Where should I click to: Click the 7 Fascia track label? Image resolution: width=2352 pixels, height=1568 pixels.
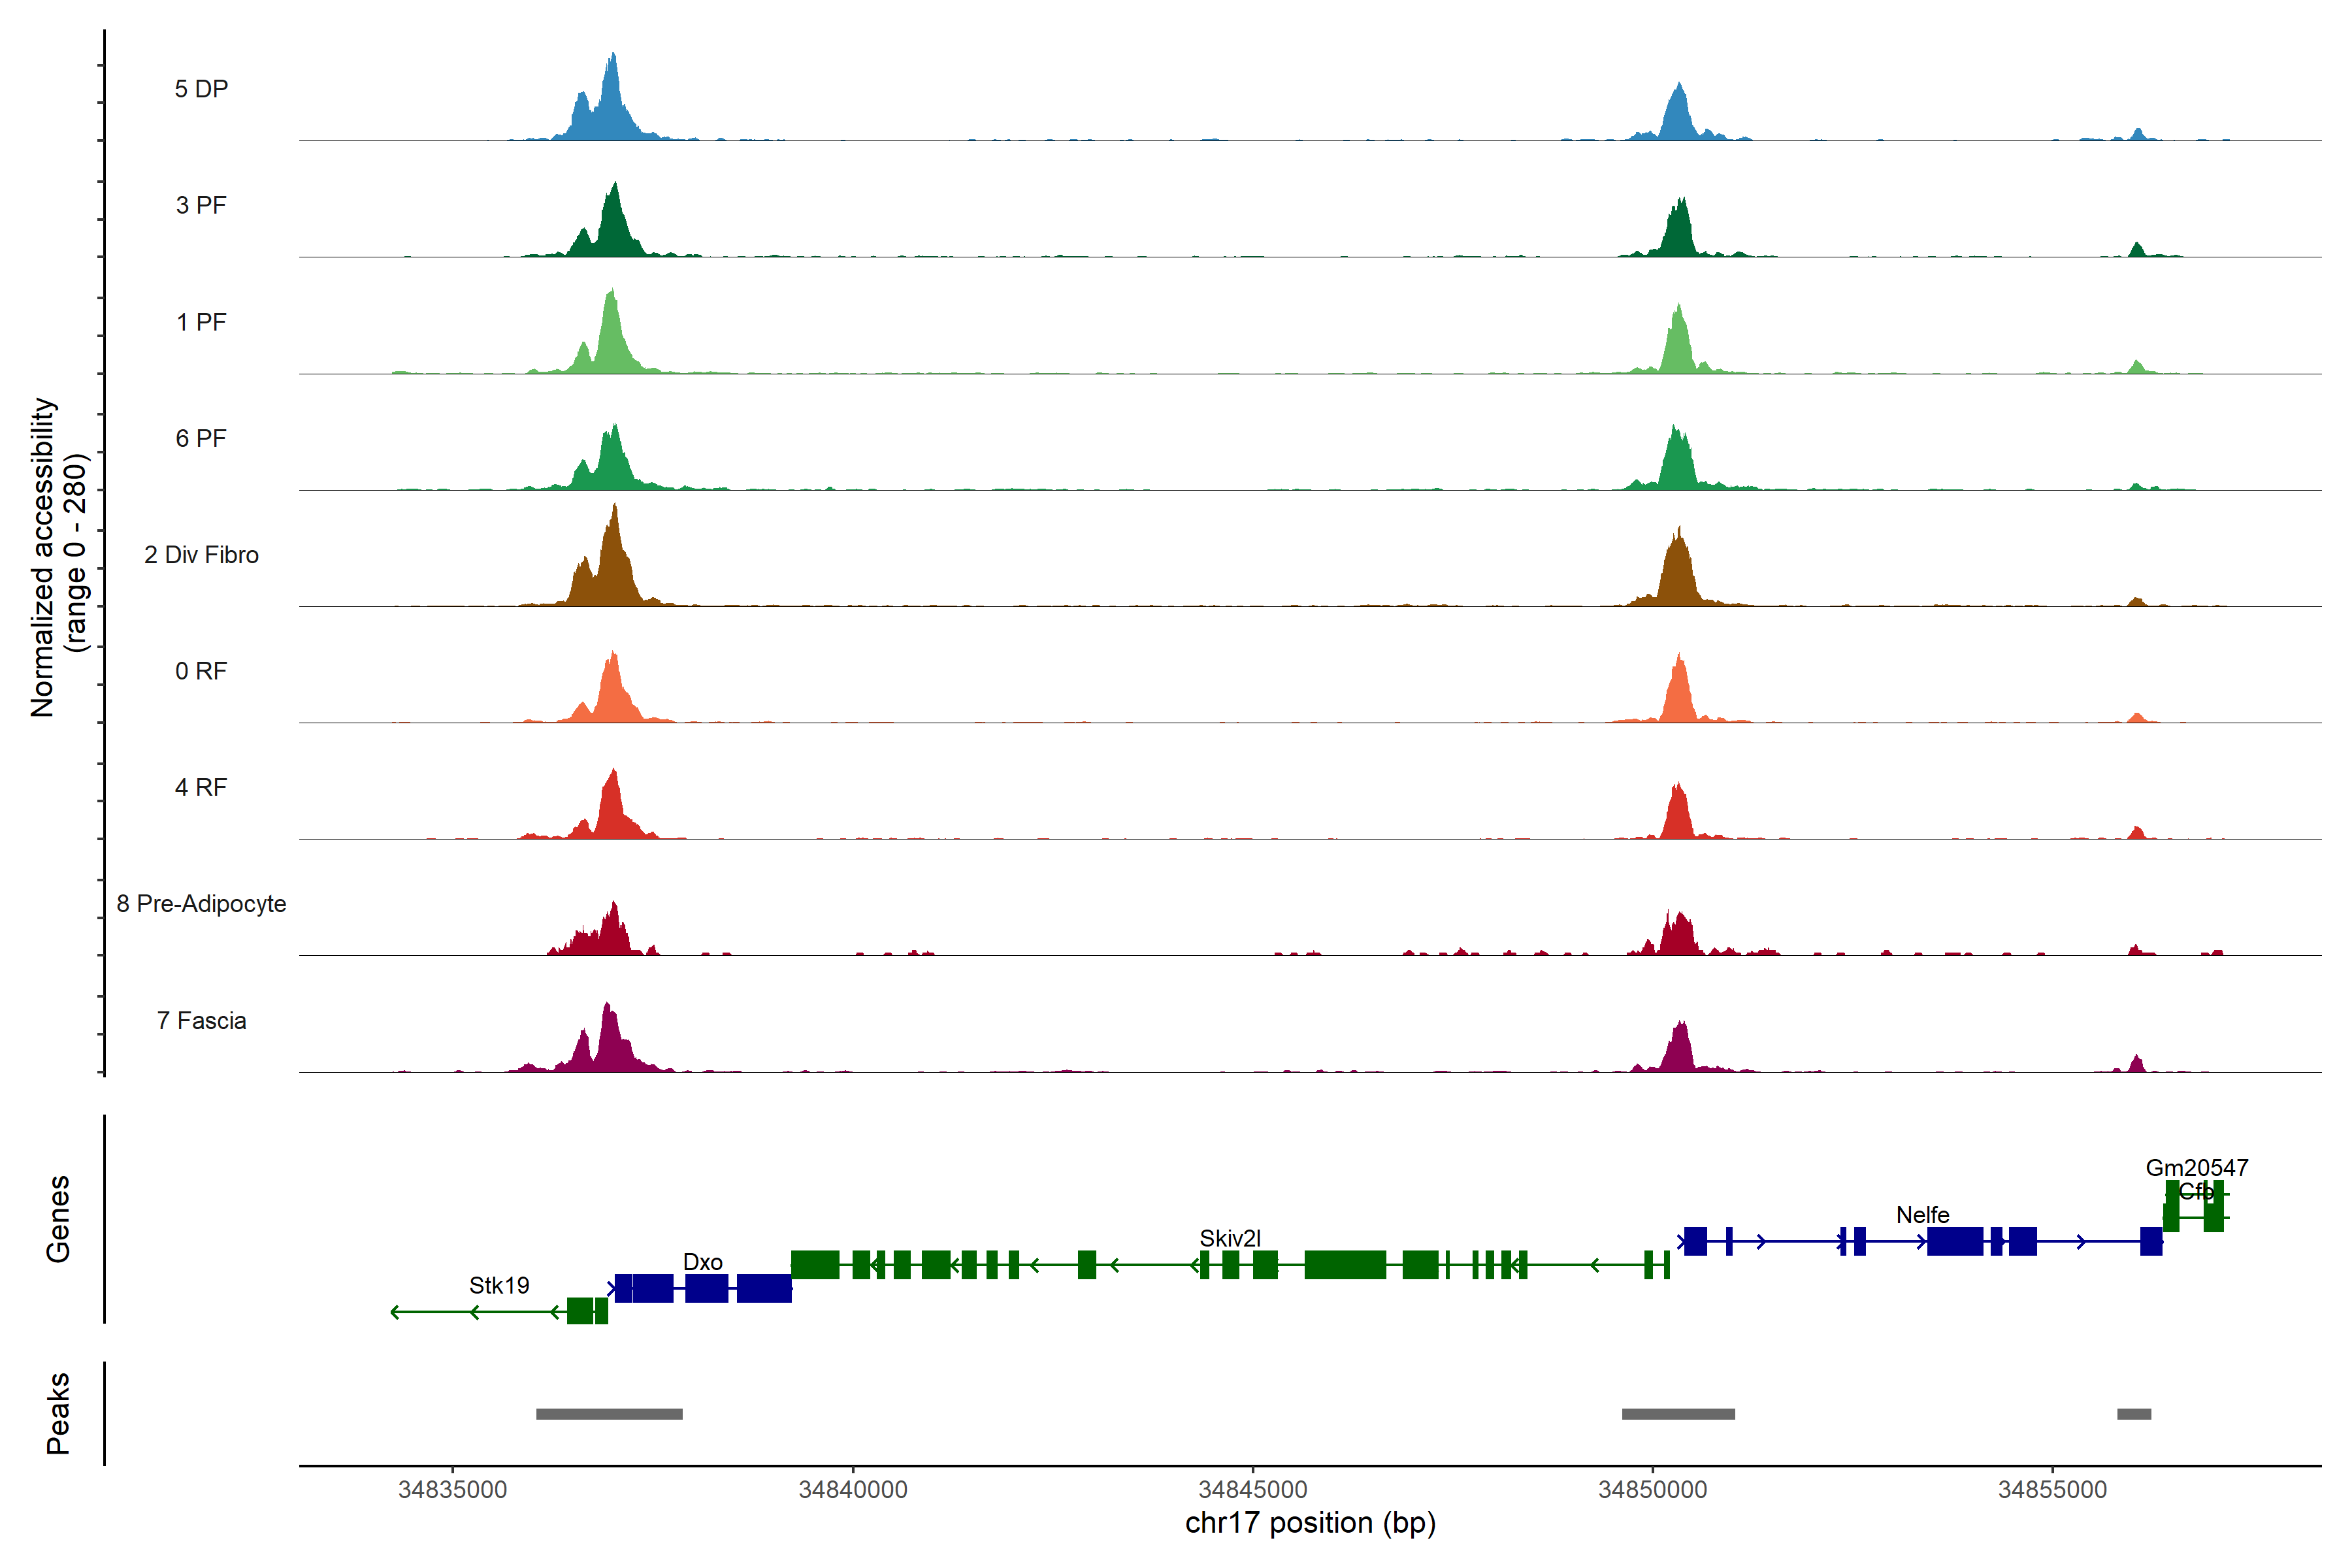pyautogui.click(x=201, y=1020)
